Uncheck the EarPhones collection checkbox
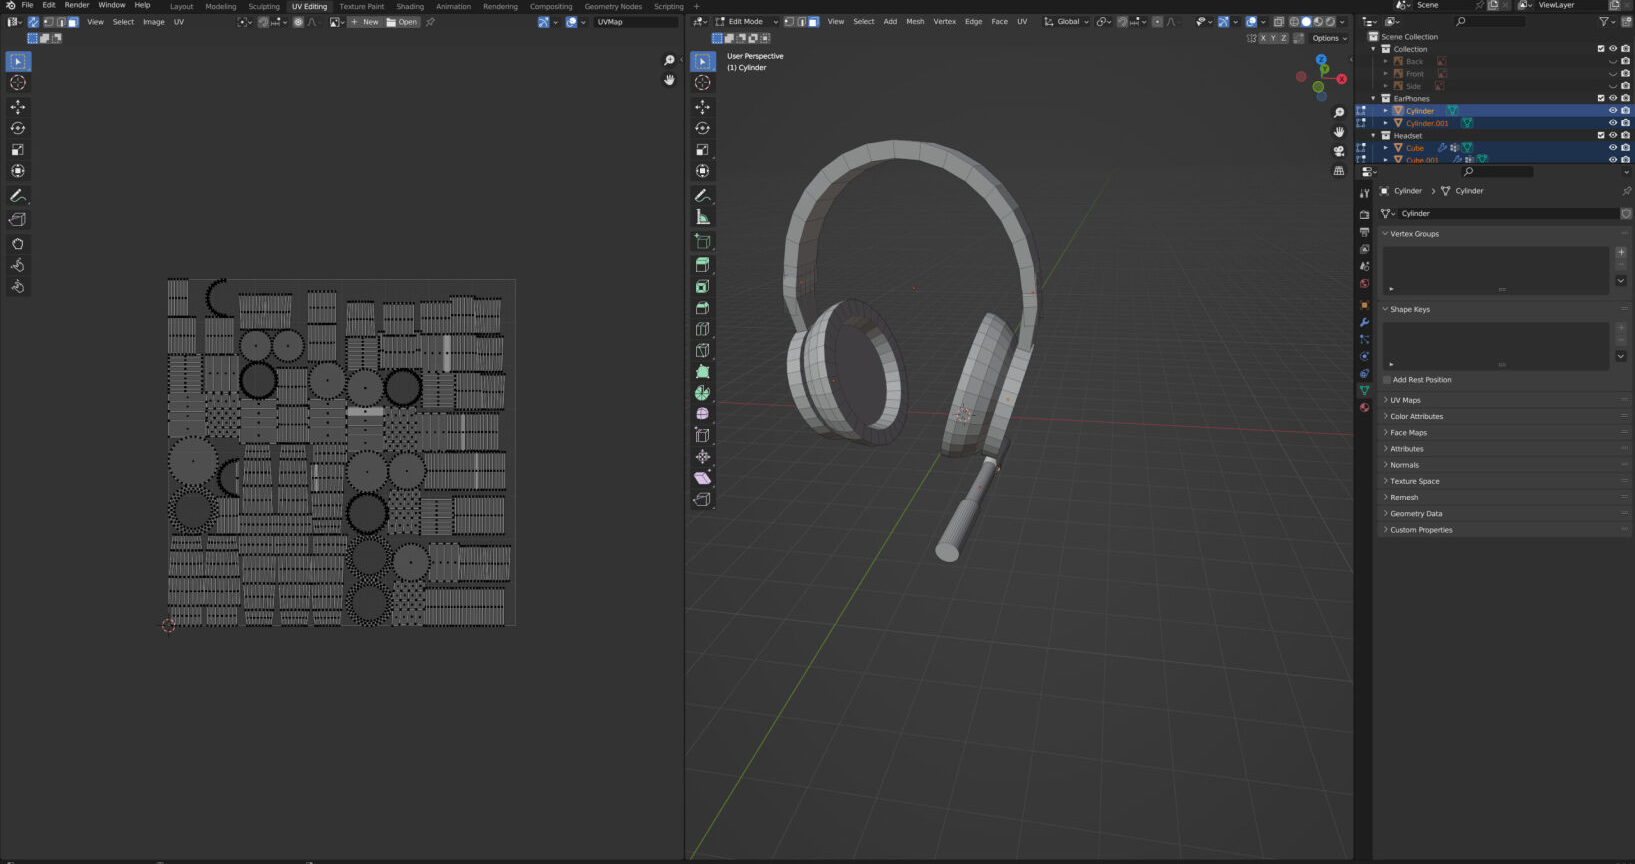 pyautogui.click(x=1600, y=98)
